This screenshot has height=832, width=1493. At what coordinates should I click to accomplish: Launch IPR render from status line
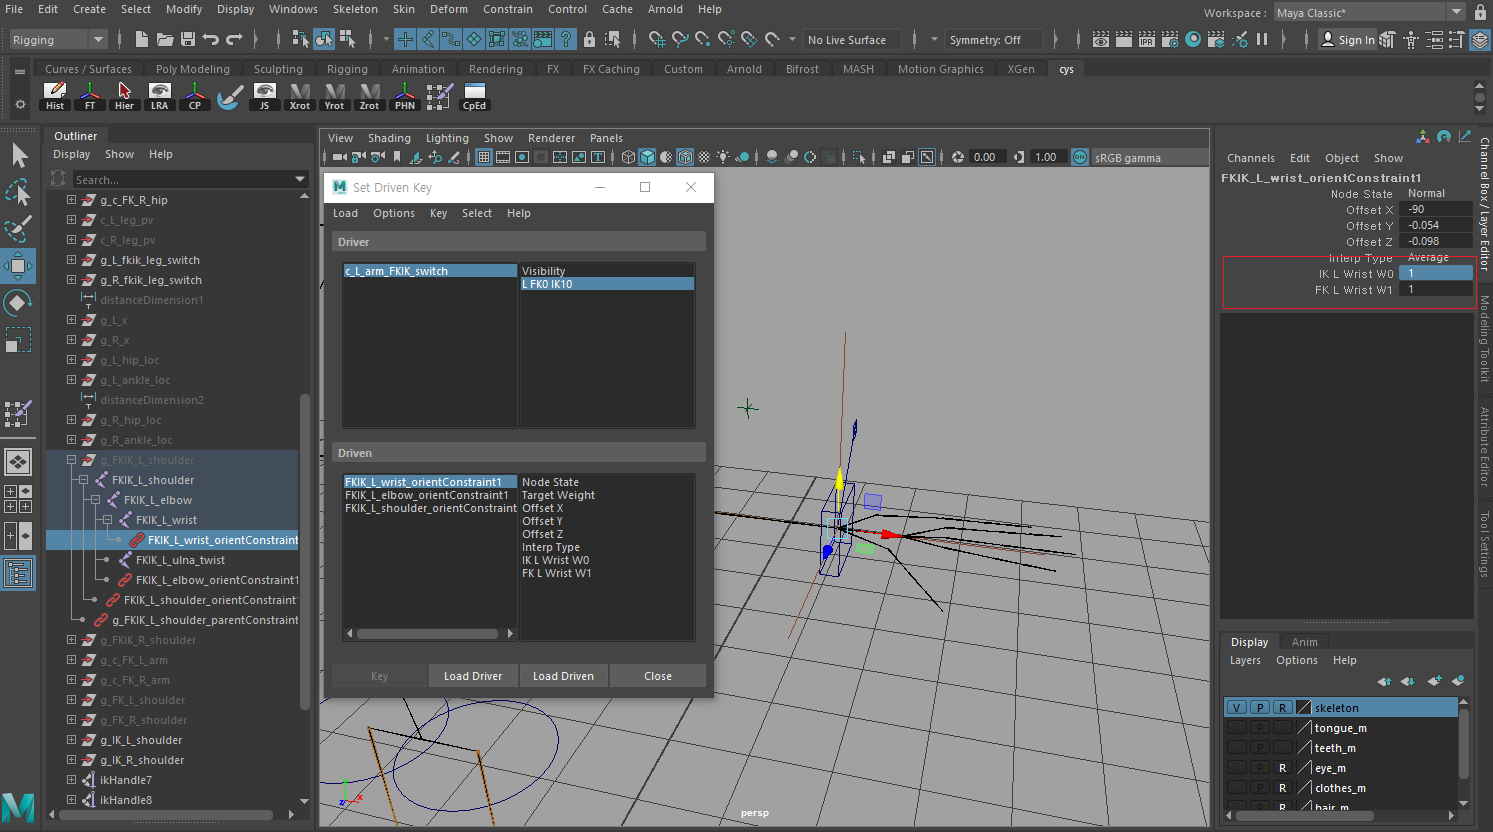coord(1146,39)
